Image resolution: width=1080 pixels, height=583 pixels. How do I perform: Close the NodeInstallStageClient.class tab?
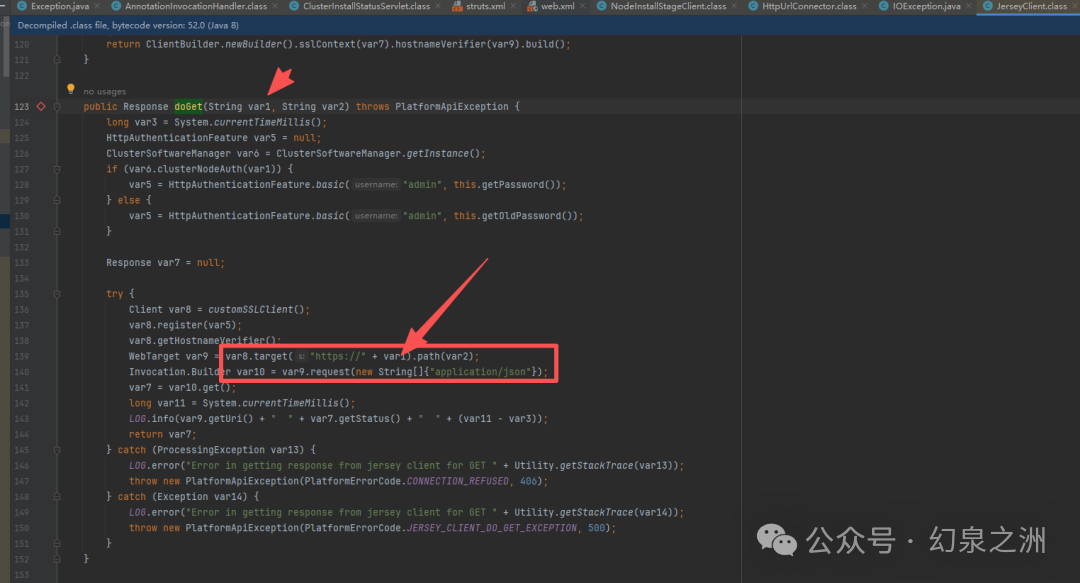coord(734,6)
